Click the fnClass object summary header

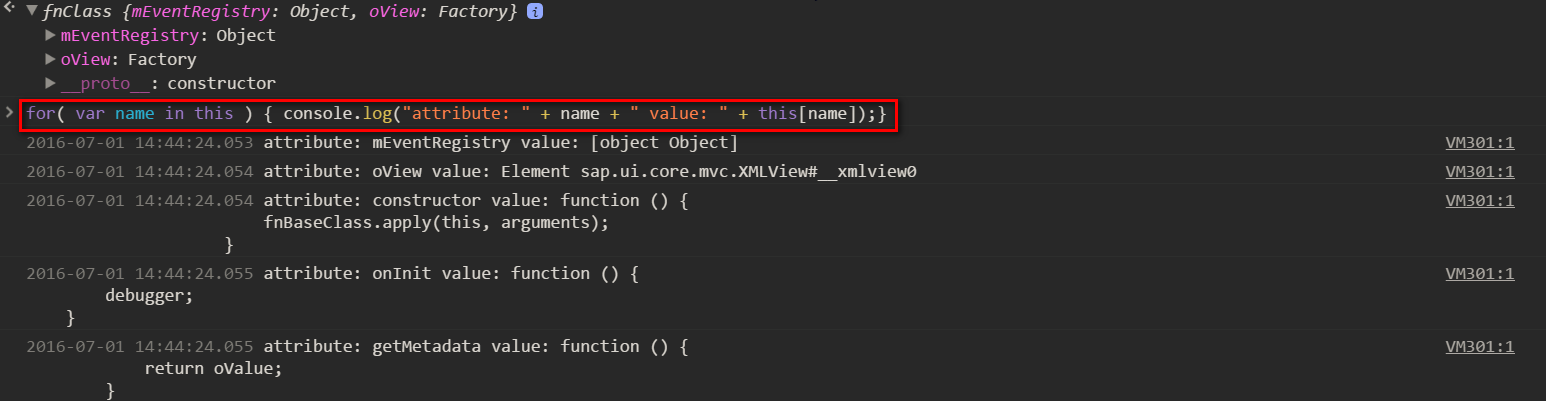[280, 12]
